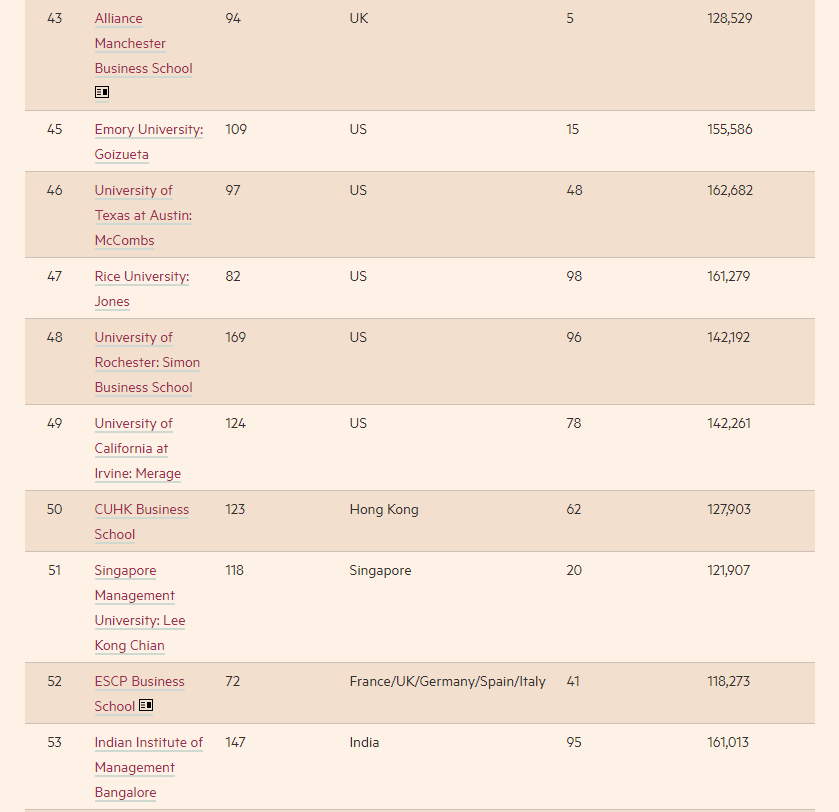Select the Hong Kong location cell

384,509
